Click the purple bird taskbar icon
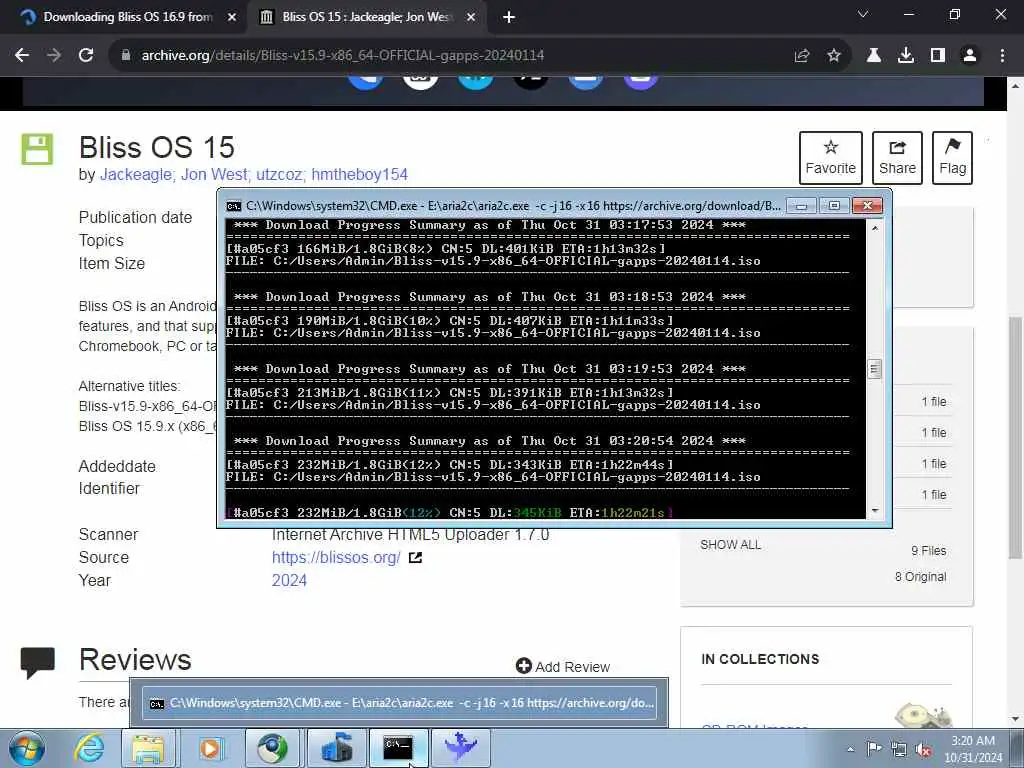Viewport: 1024px width, 768px height. click(460, 748)
